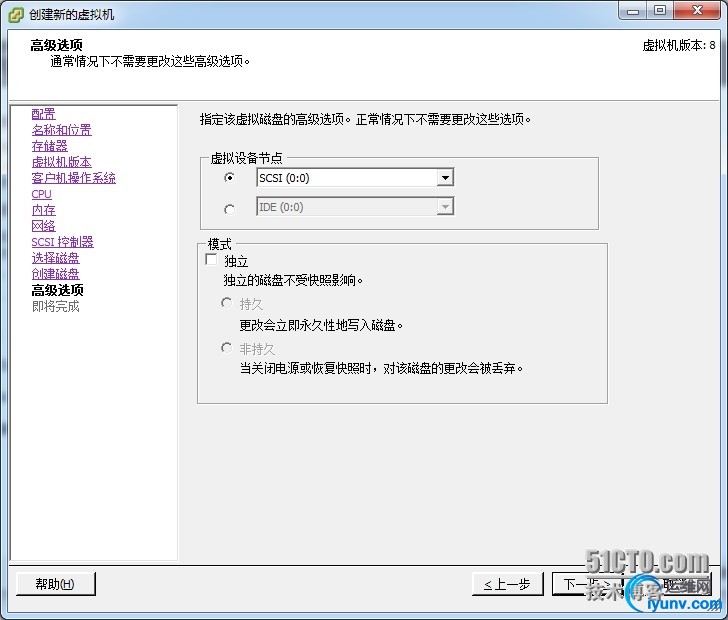Minimize the 创建新的虚拟机 window
This screenshot has height=620, width=728.
(x=633, y=11)
